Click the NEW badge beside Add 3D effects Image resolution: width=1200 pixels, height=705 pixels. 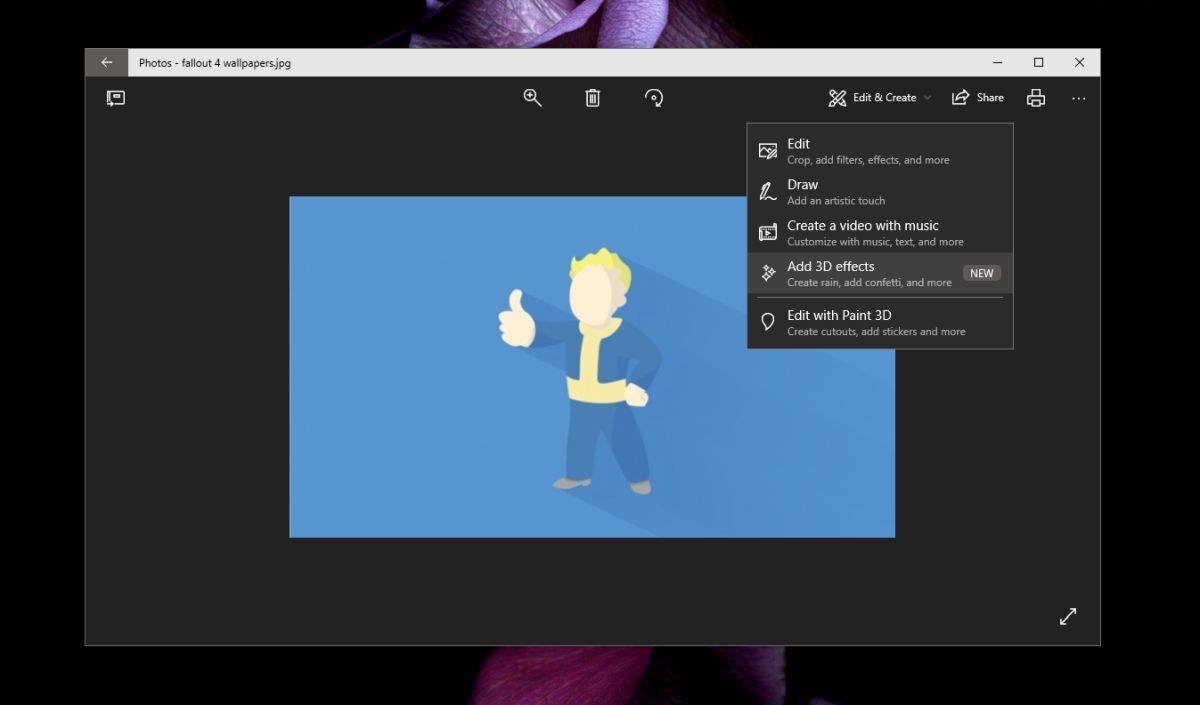click(x=981, y=272)
